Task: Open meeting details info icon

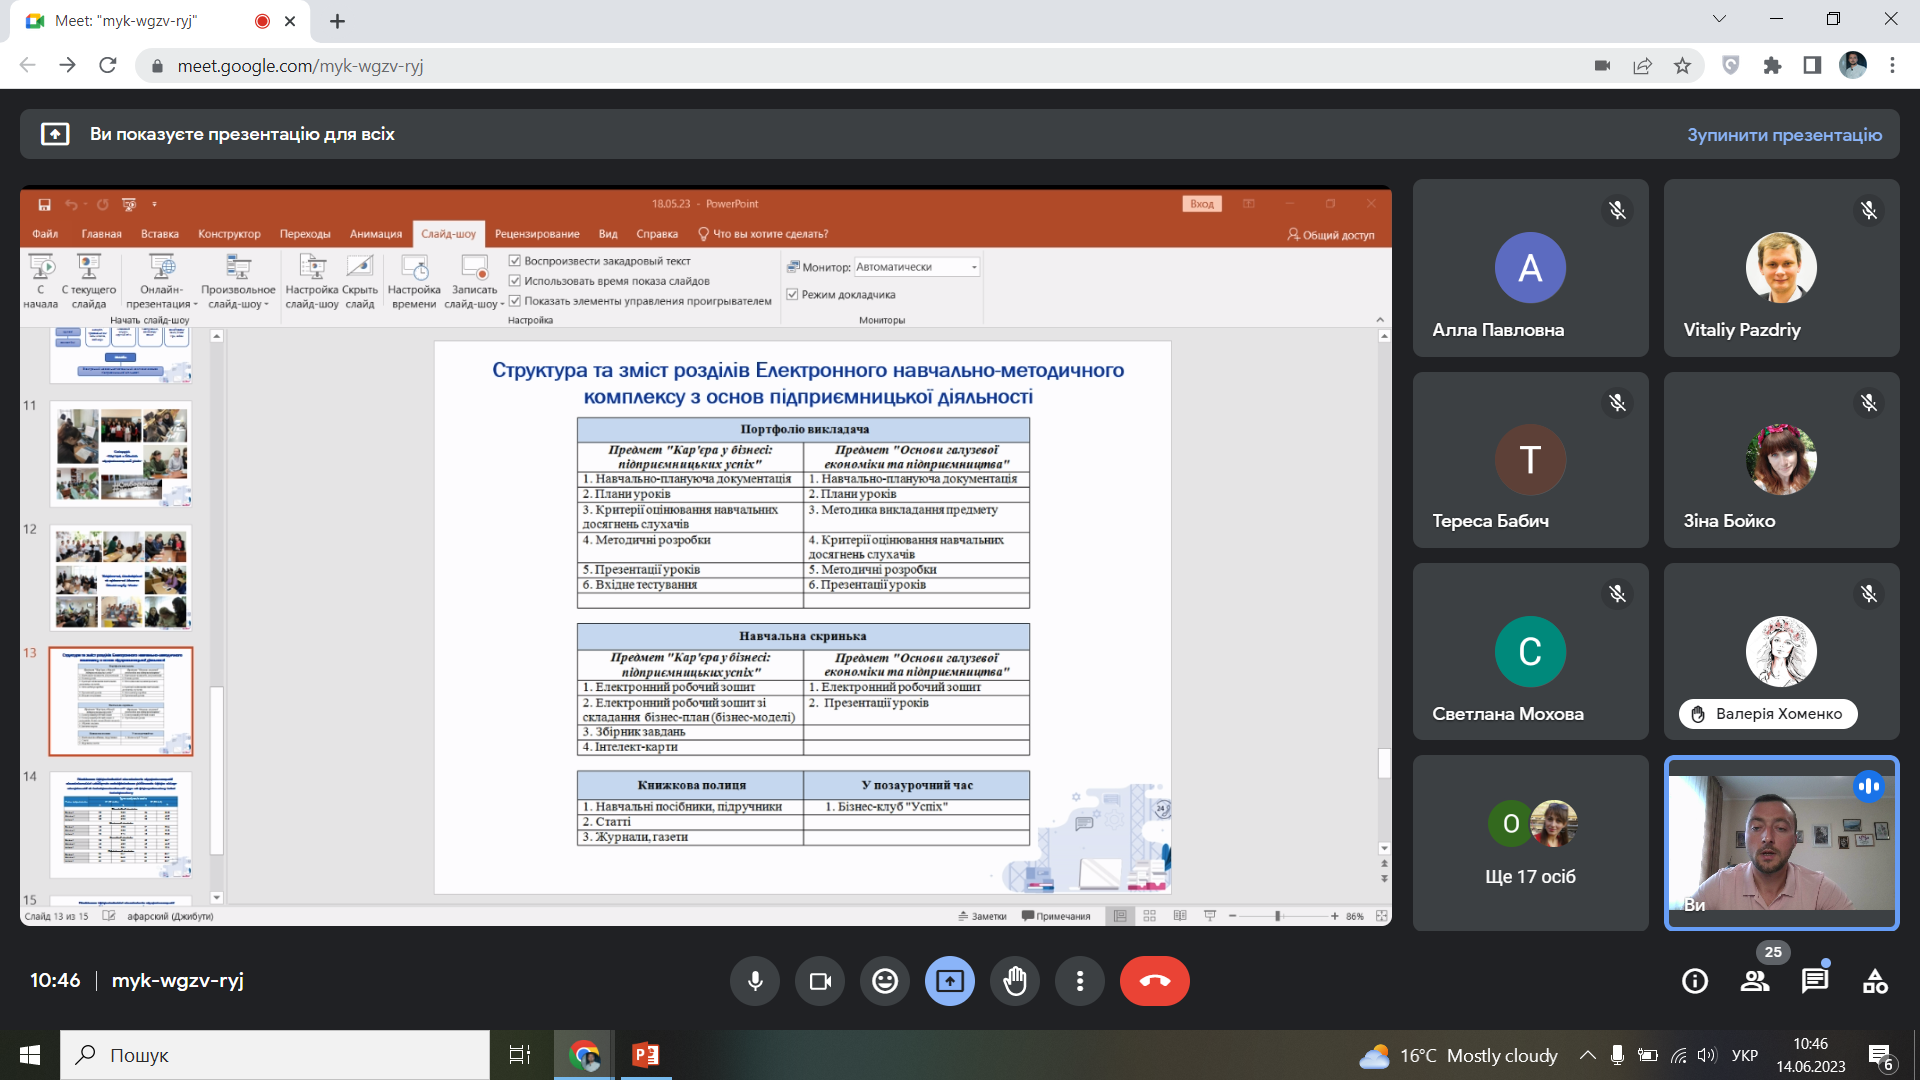Action: click(1695, 981)
